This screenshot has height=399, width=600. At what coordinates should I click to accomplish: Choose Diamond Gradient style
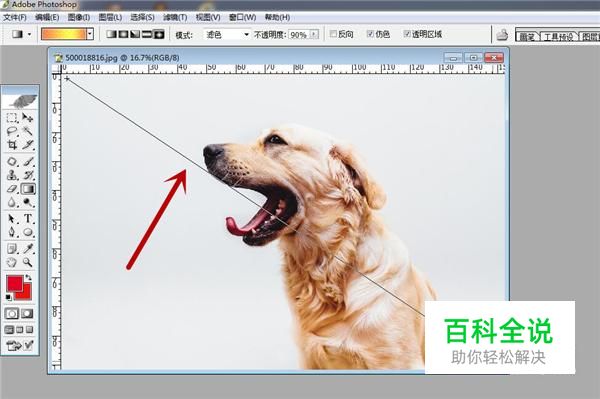click(159, 34)
